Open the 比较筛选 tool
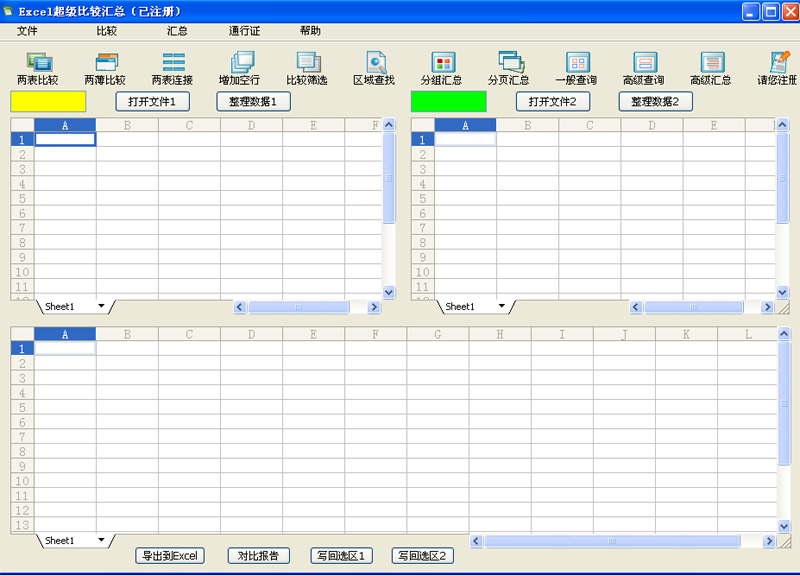800x576 pixels. tap(307, 68)
